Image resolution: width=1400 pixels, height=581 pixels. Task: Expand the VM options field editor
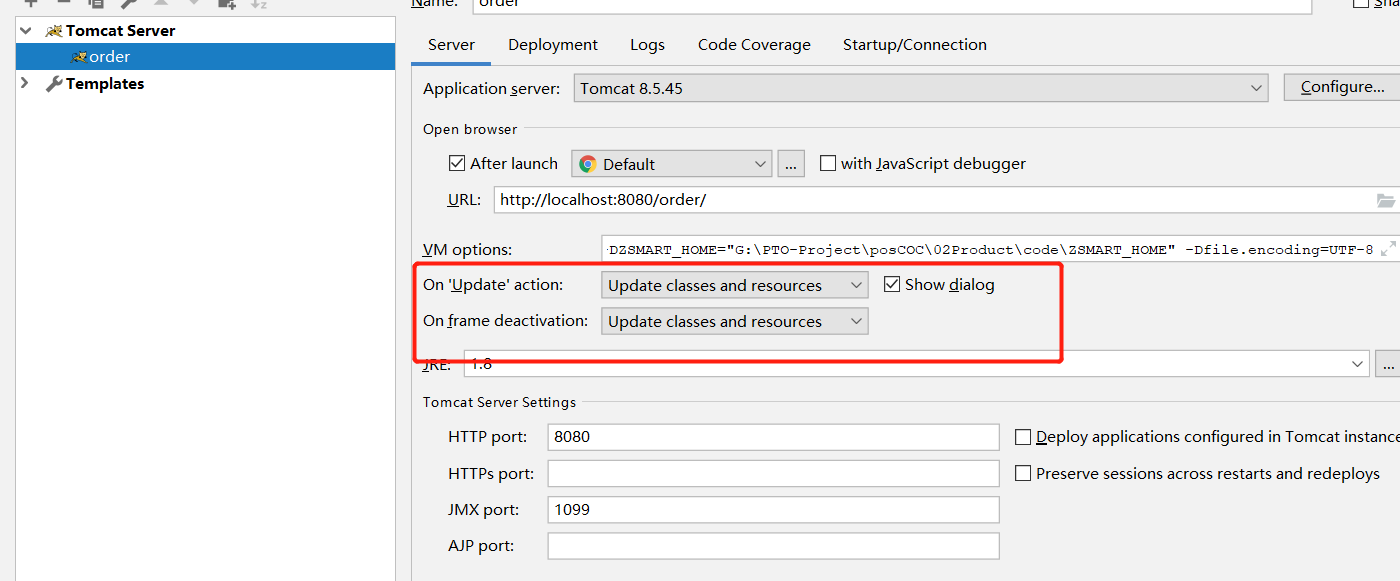pos(1387,249)
